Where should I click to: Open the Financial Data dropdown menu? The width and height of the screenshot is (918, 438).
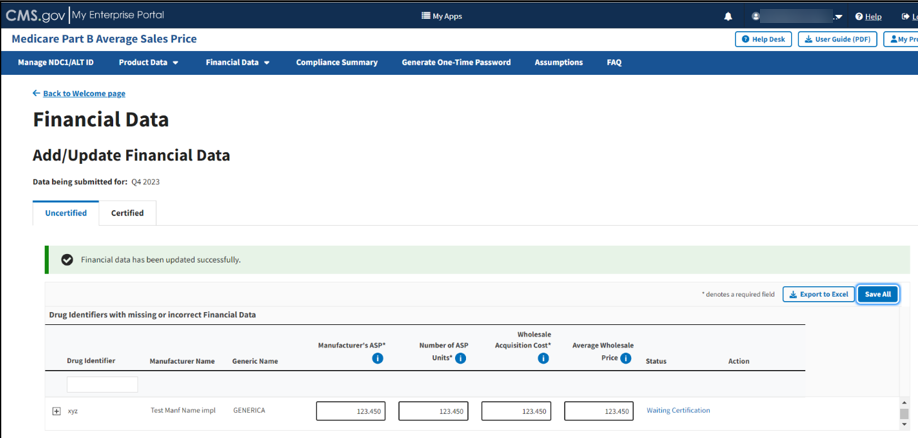[237, 62]
